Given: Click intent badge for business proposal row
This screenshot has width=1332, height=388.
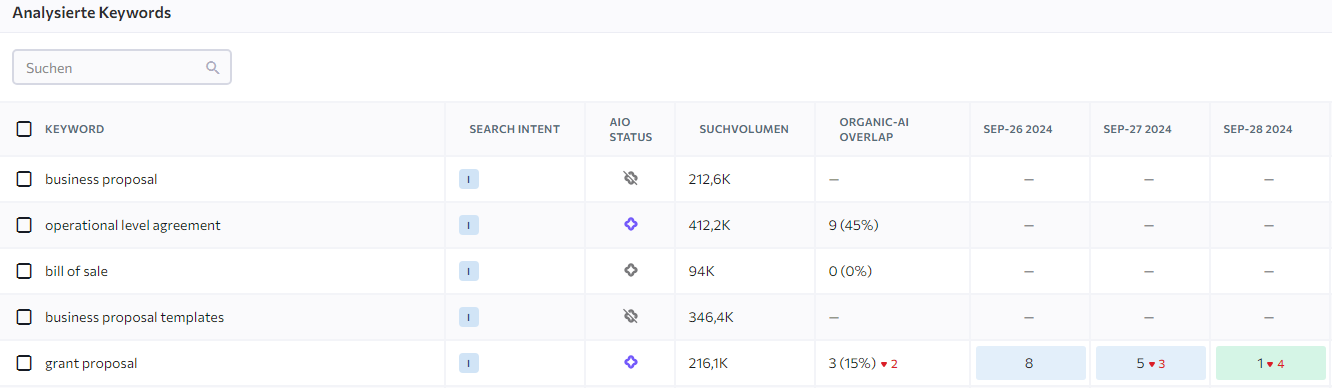Looking at the screenshot, I should tap(469, 180).
